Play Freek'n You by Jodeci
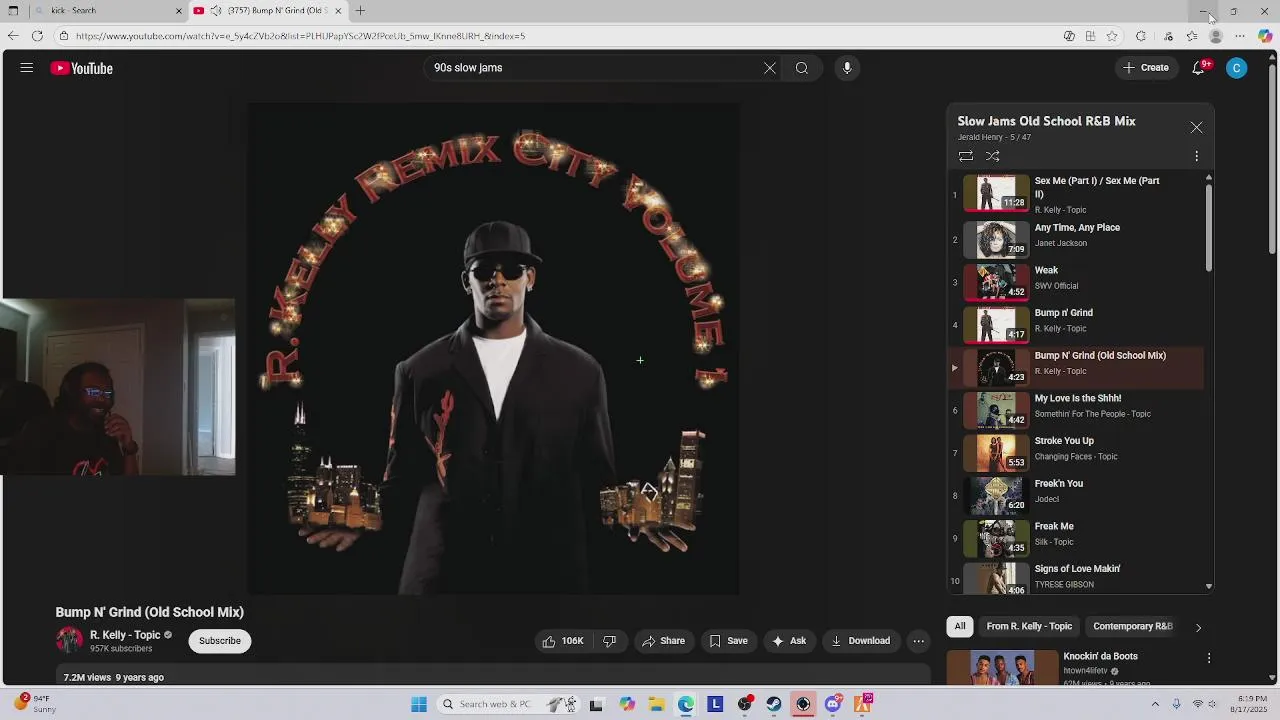 tap(1077, 495)
